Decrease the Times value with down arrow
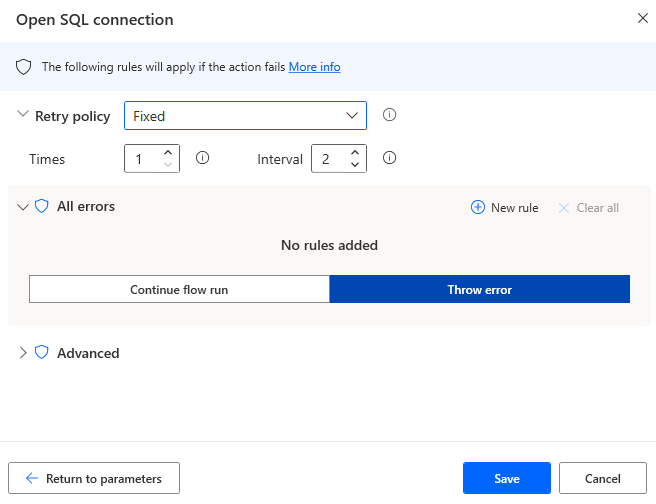Viewport: 656px width, 504px height. [x=168, y=164]
